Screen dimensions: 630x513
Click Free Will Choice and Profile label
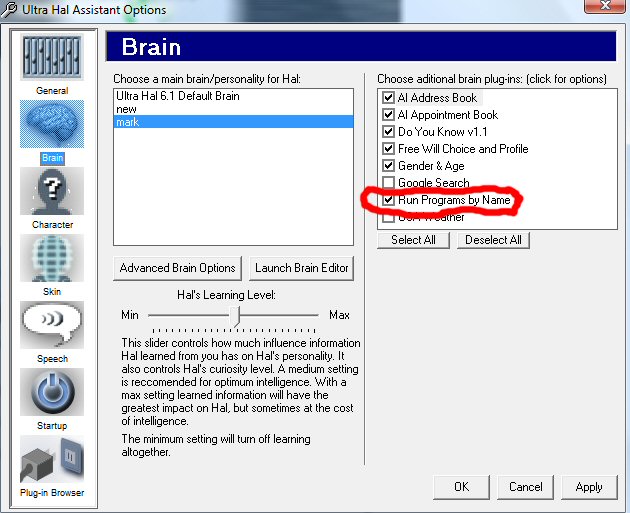[463, 149]
